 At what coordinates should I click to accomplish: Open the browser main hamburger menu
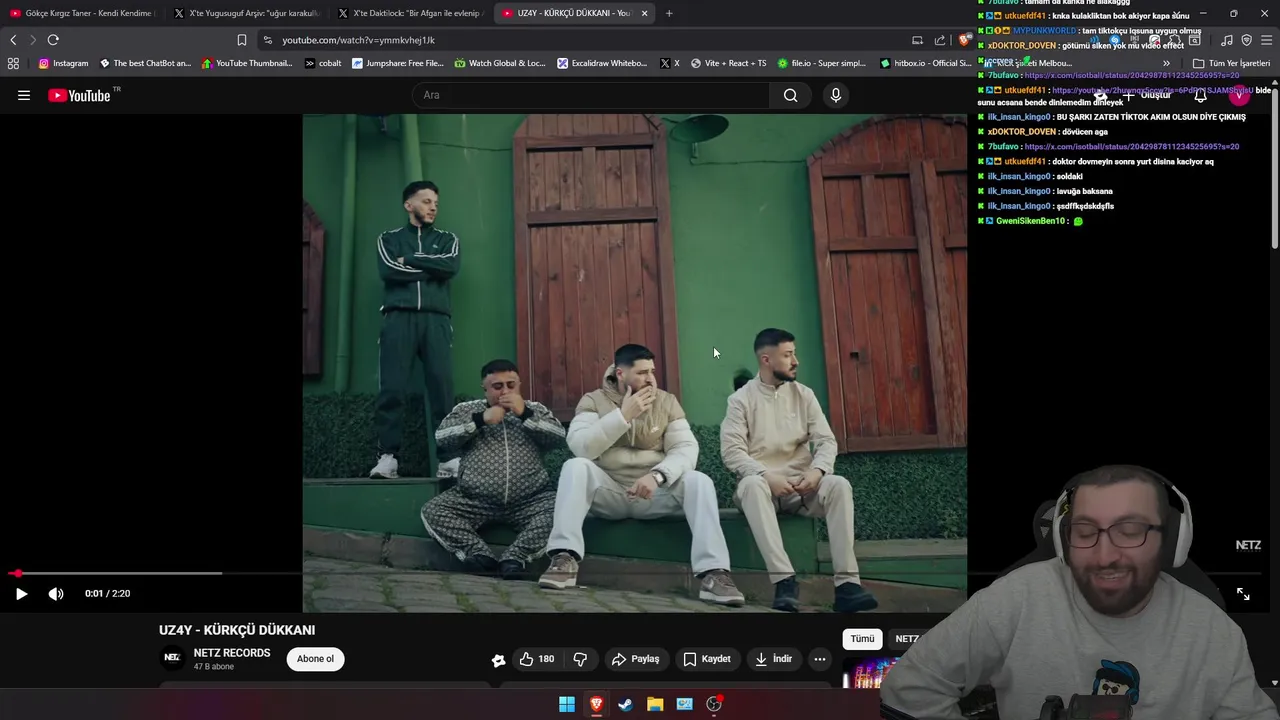point(1266,40)
